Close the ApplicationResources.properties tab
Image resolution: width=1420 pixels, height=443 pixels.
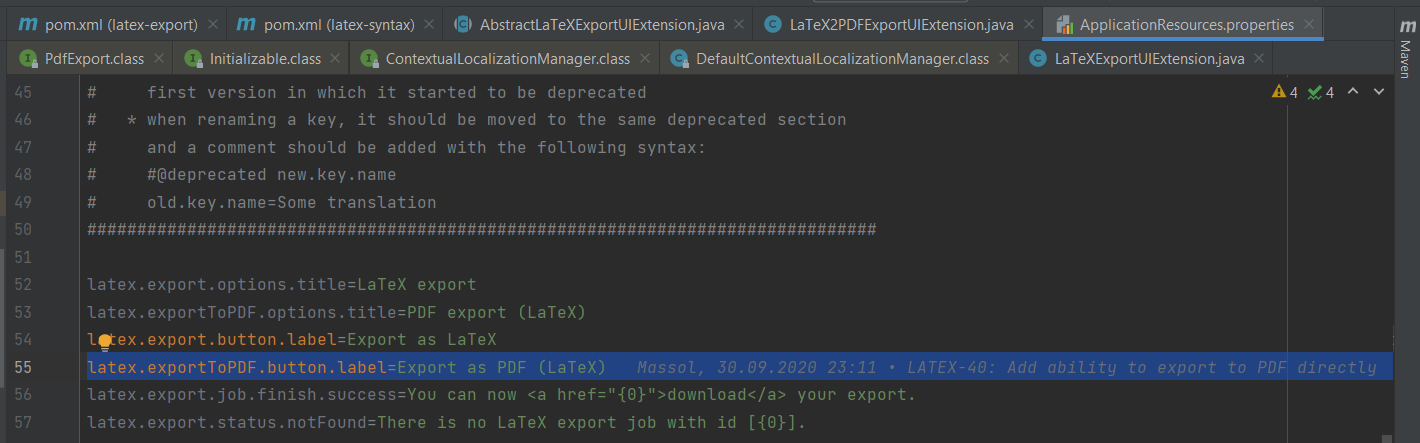coord(1308,24)
